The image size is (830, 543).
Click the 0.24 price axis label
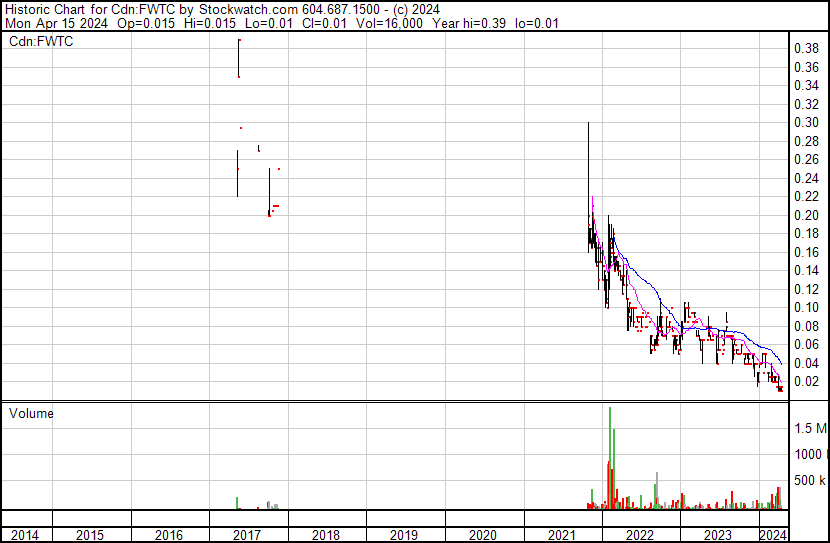806,178
